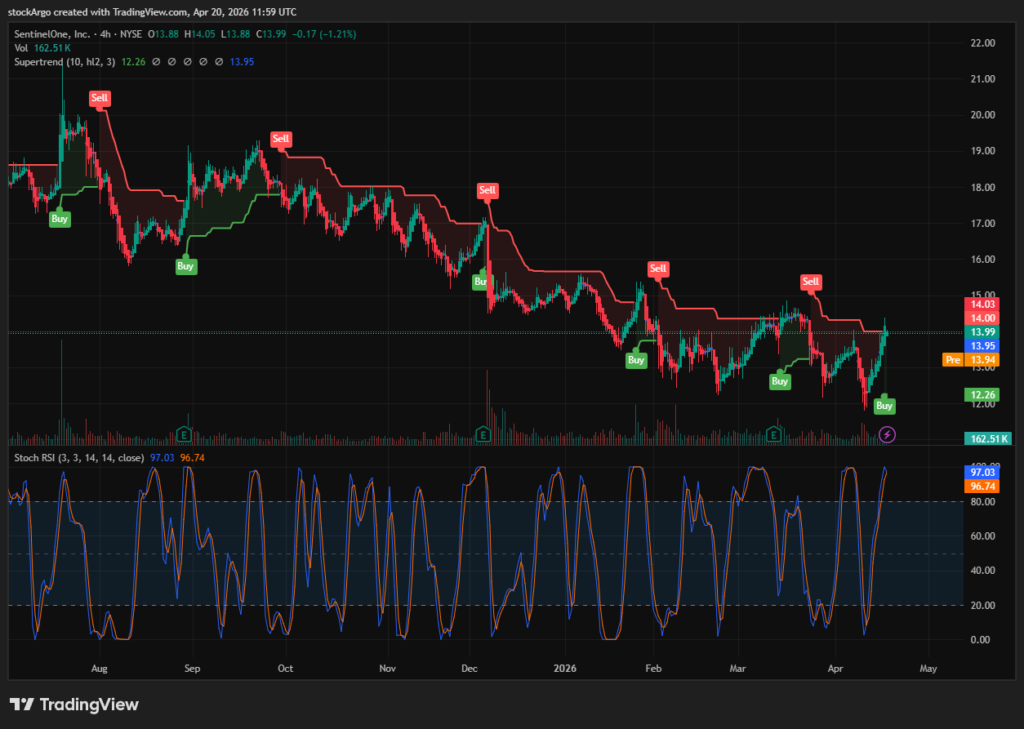Click the 13.99 current price label on the axis
The height and width of the screenshot is (729, 1024).
tap(982, 332)
